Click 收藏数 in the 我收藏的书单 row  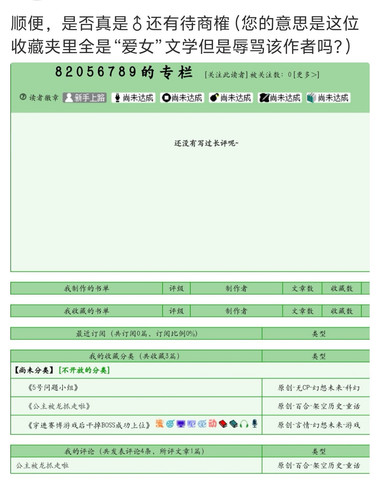tap(342, 311)
